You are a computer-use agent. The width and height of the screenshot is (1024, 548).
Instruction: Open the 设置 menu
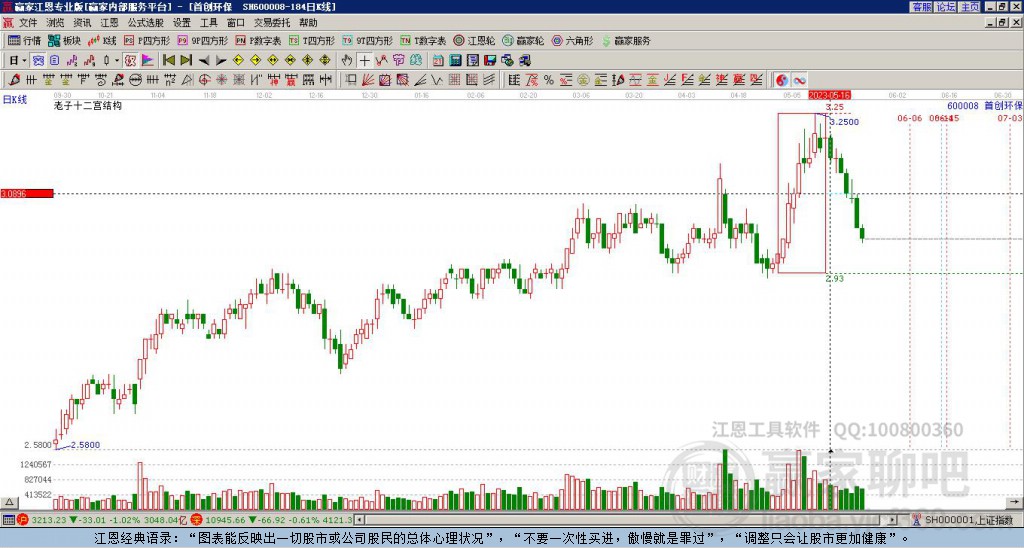(182, 23)
